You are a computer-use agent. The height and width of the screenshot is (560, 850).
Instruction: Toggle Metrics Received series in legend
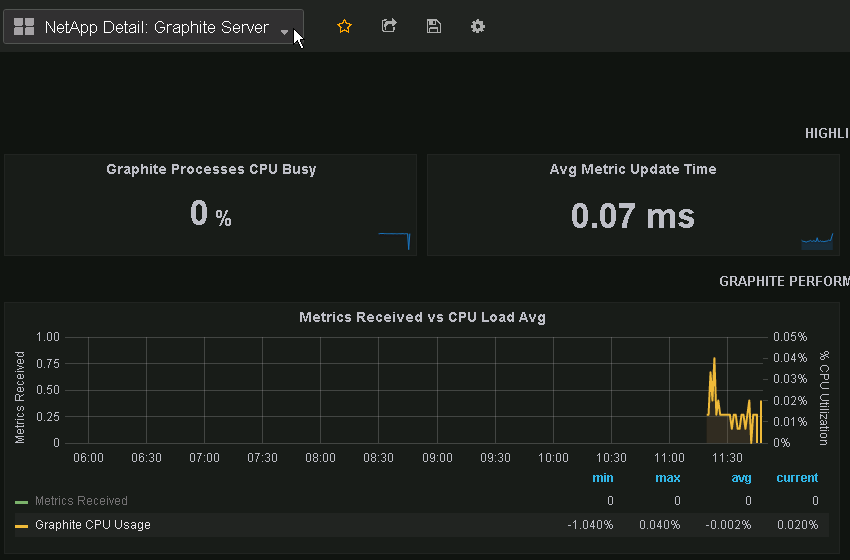[81, 501]
